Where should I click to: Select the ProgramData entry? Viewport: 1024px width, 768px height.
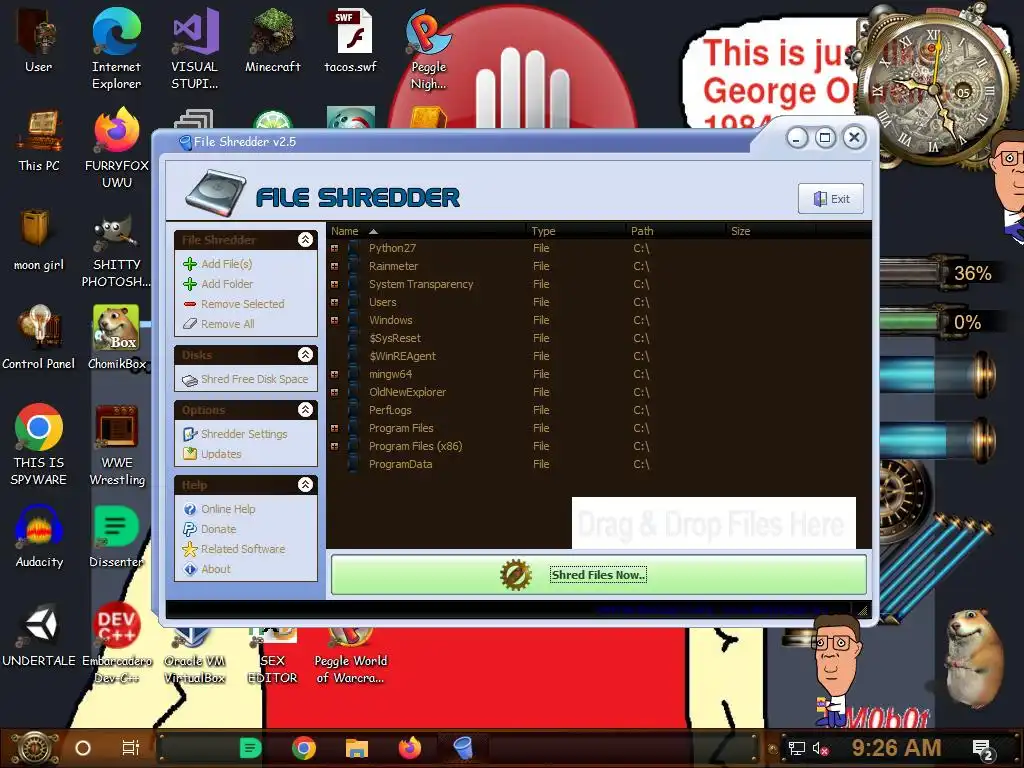[x=400, y=464]
